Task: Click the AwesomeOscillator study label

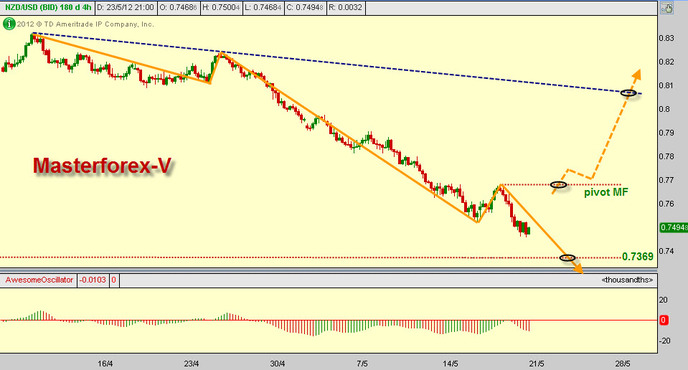Action: point(39,280)
